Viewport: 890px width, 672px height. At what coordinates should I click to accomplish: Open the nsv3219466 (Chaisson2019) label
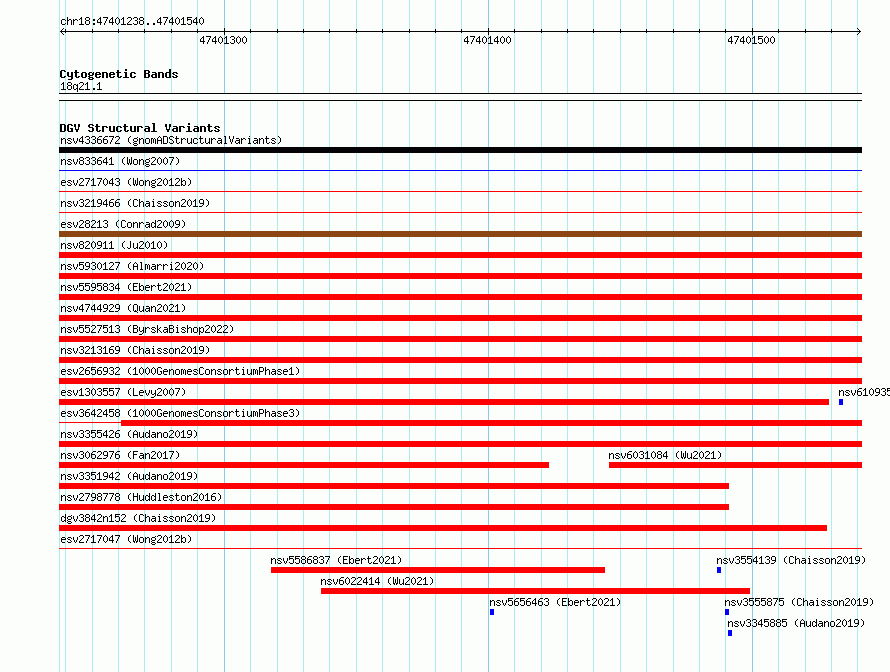pos(135,203)
